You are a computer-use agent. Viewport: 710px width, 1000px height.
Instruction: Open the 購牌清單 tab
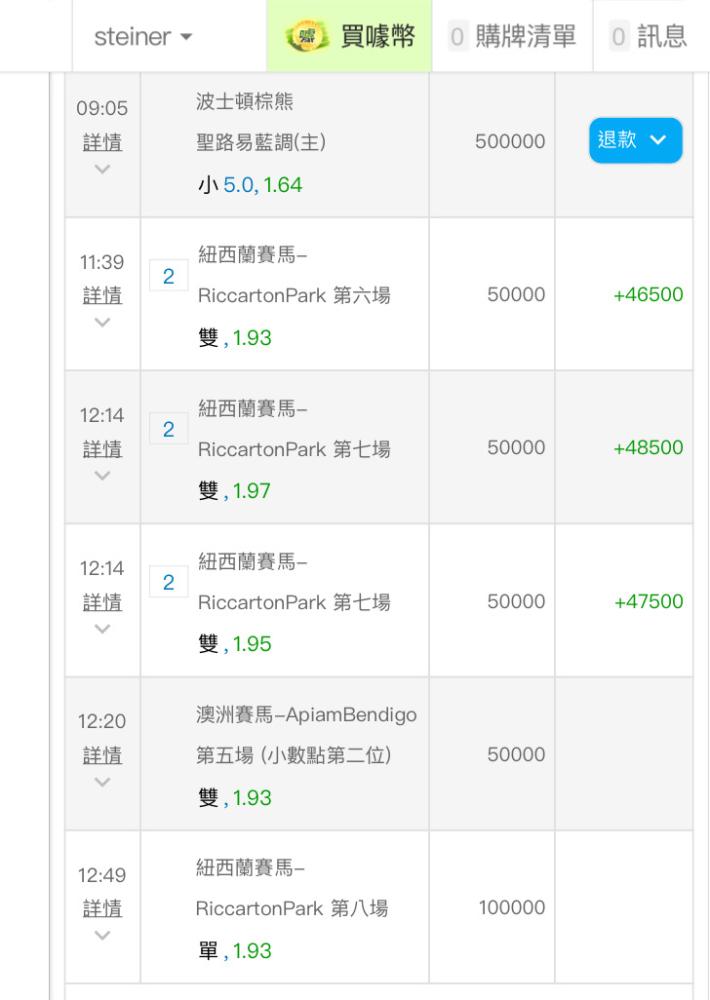tap(512, 37)
